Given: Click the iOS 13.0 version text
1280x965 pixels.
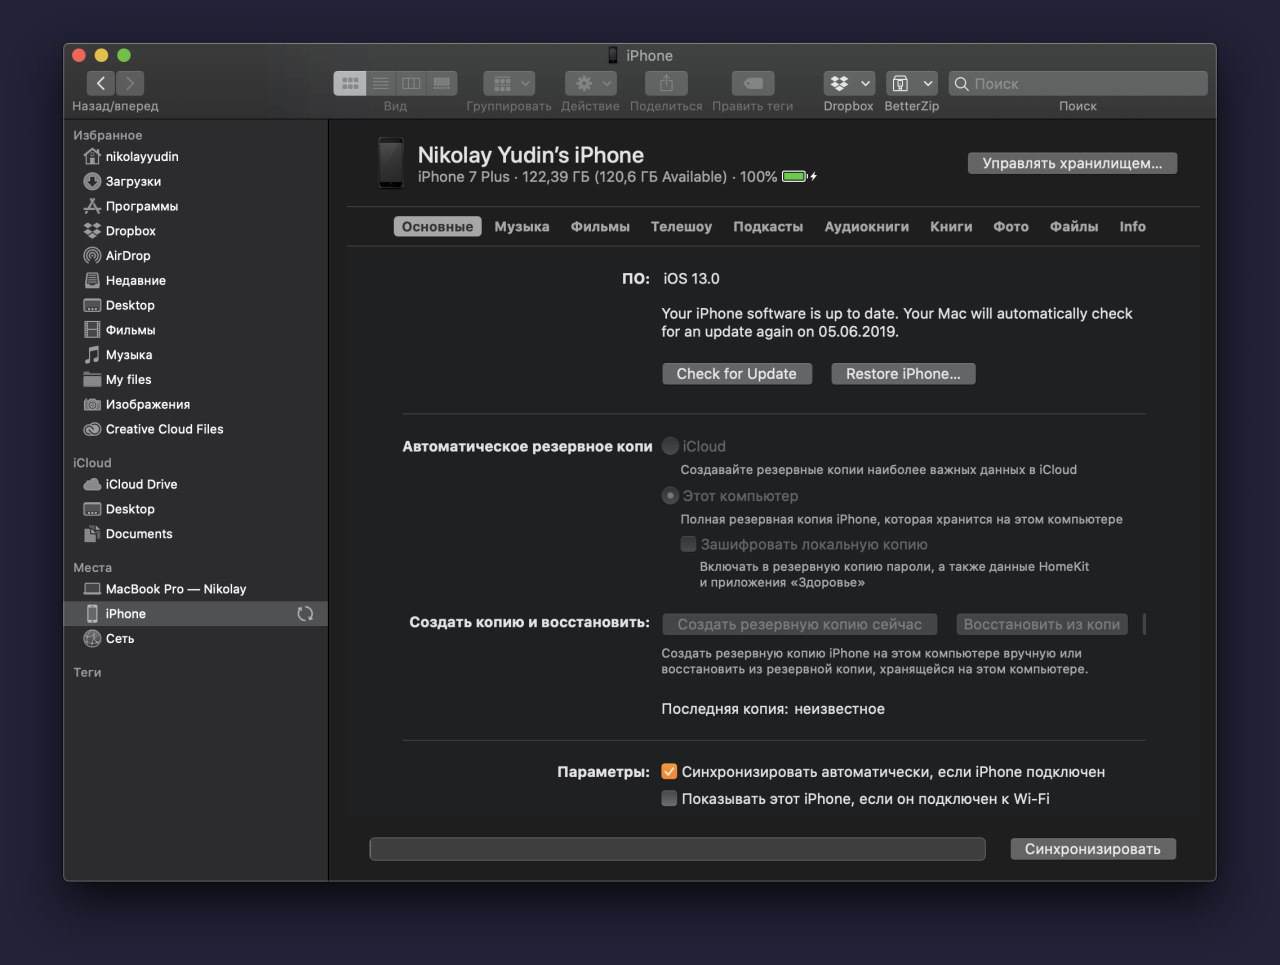Looking at the screenshot, I should (691, 279).
